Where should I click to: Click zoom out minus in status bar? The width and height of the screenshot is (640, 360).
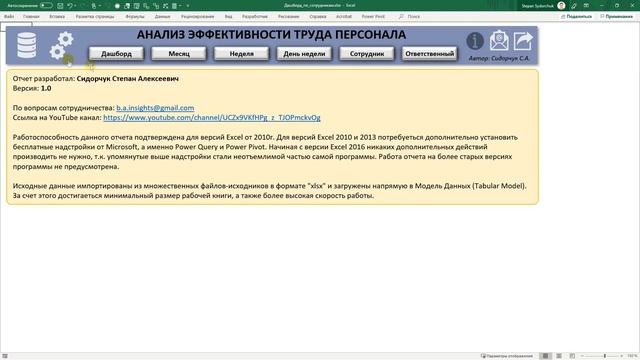tap(582, 356)
